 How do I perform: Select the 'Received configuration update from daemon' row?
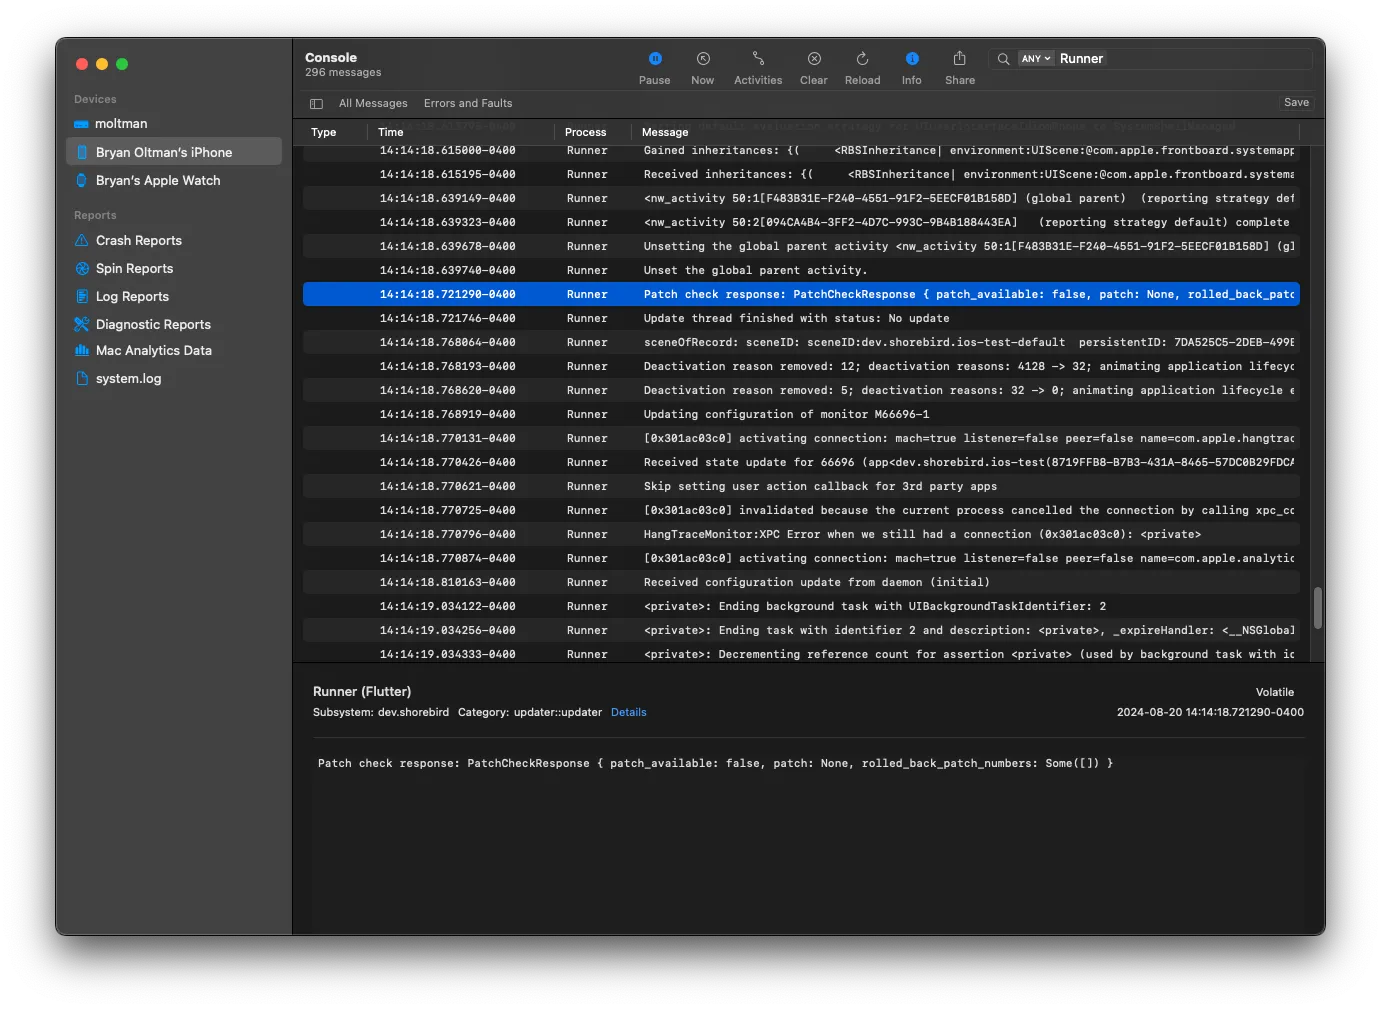801,582
